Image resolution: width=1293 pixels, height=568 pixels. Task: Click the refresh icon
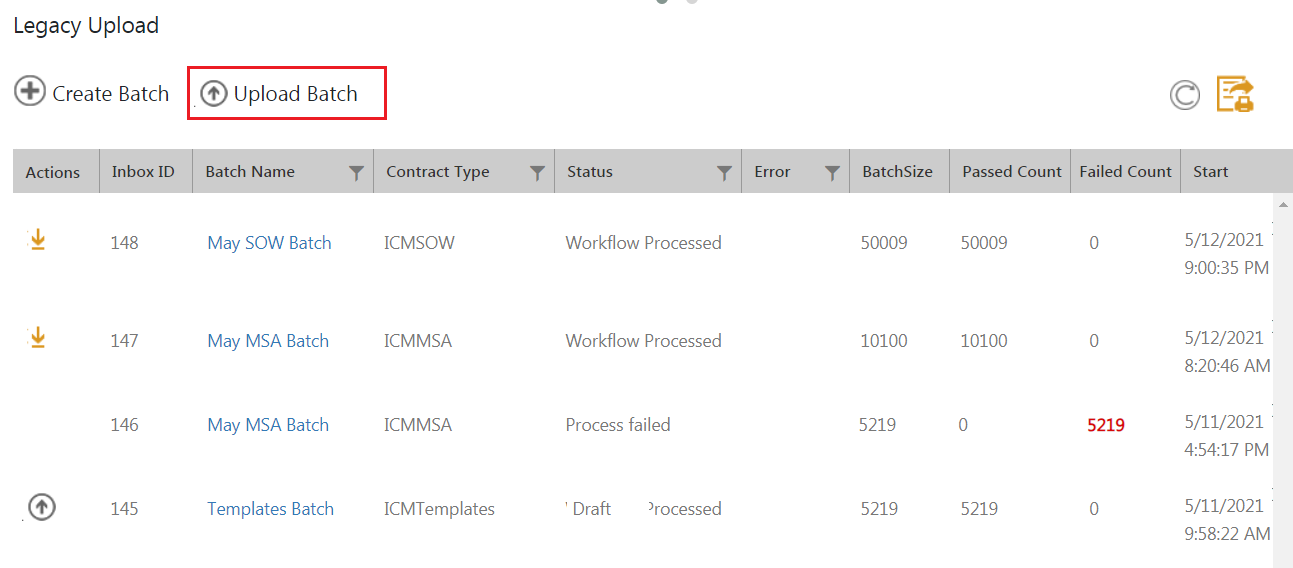(x=1185, y=95)
